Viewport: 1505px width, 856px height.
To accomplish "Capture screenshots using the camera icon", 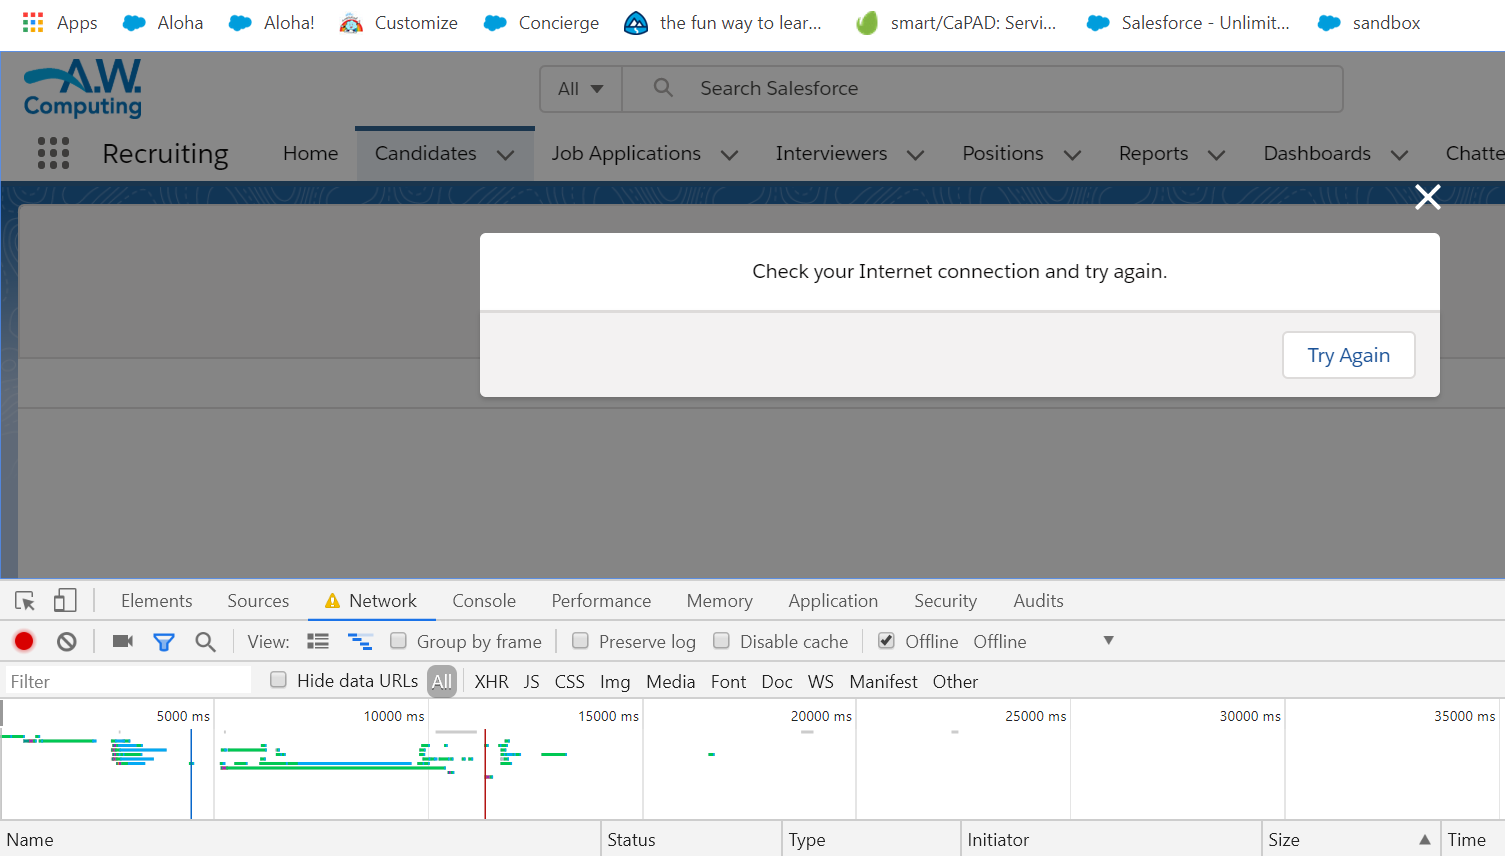I will (x=122, y=640).
